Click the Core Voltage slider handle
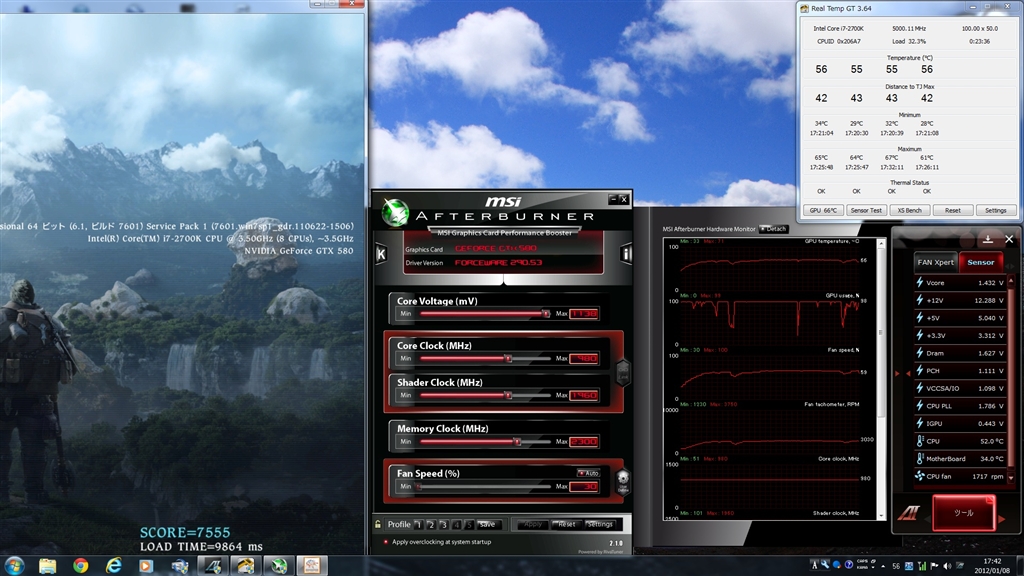 tap(546, 314)
